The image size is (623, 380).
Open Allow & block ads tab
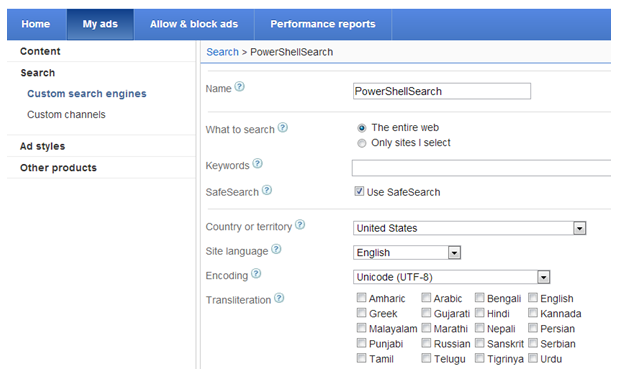pos(194,24)
